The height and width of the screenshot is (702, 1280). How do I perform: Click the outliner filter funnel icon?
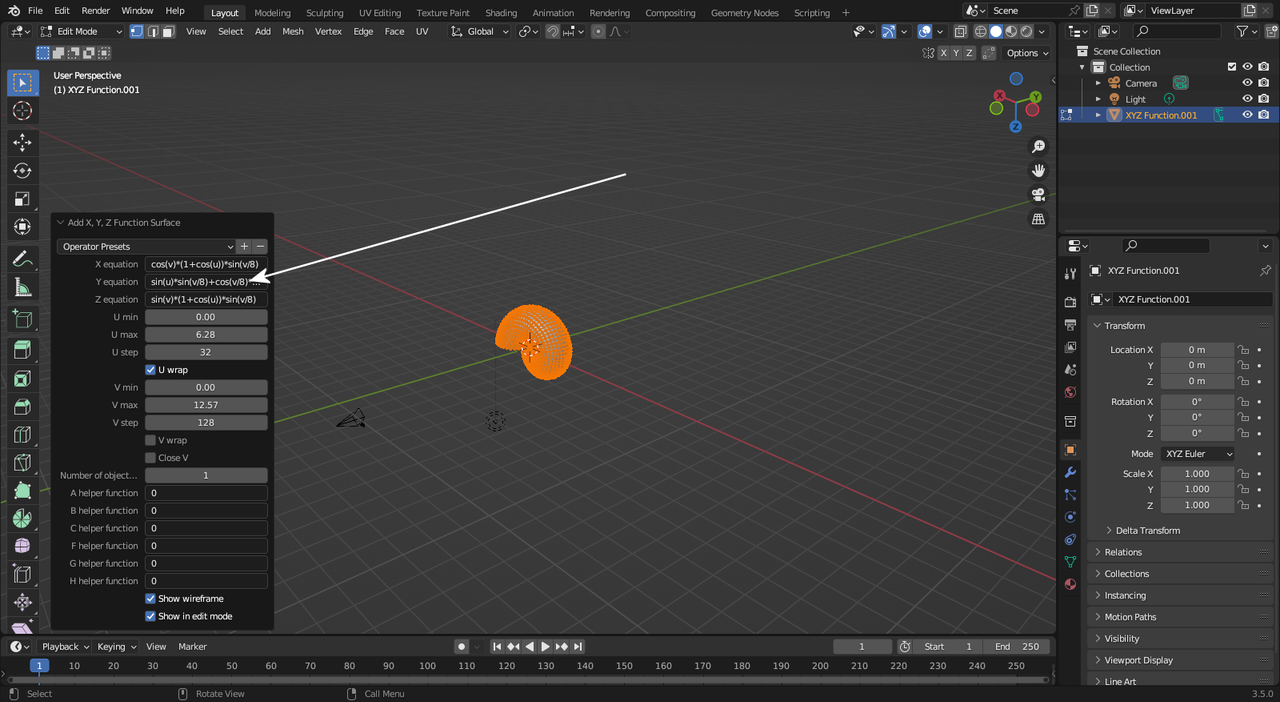pos(1243,31)
